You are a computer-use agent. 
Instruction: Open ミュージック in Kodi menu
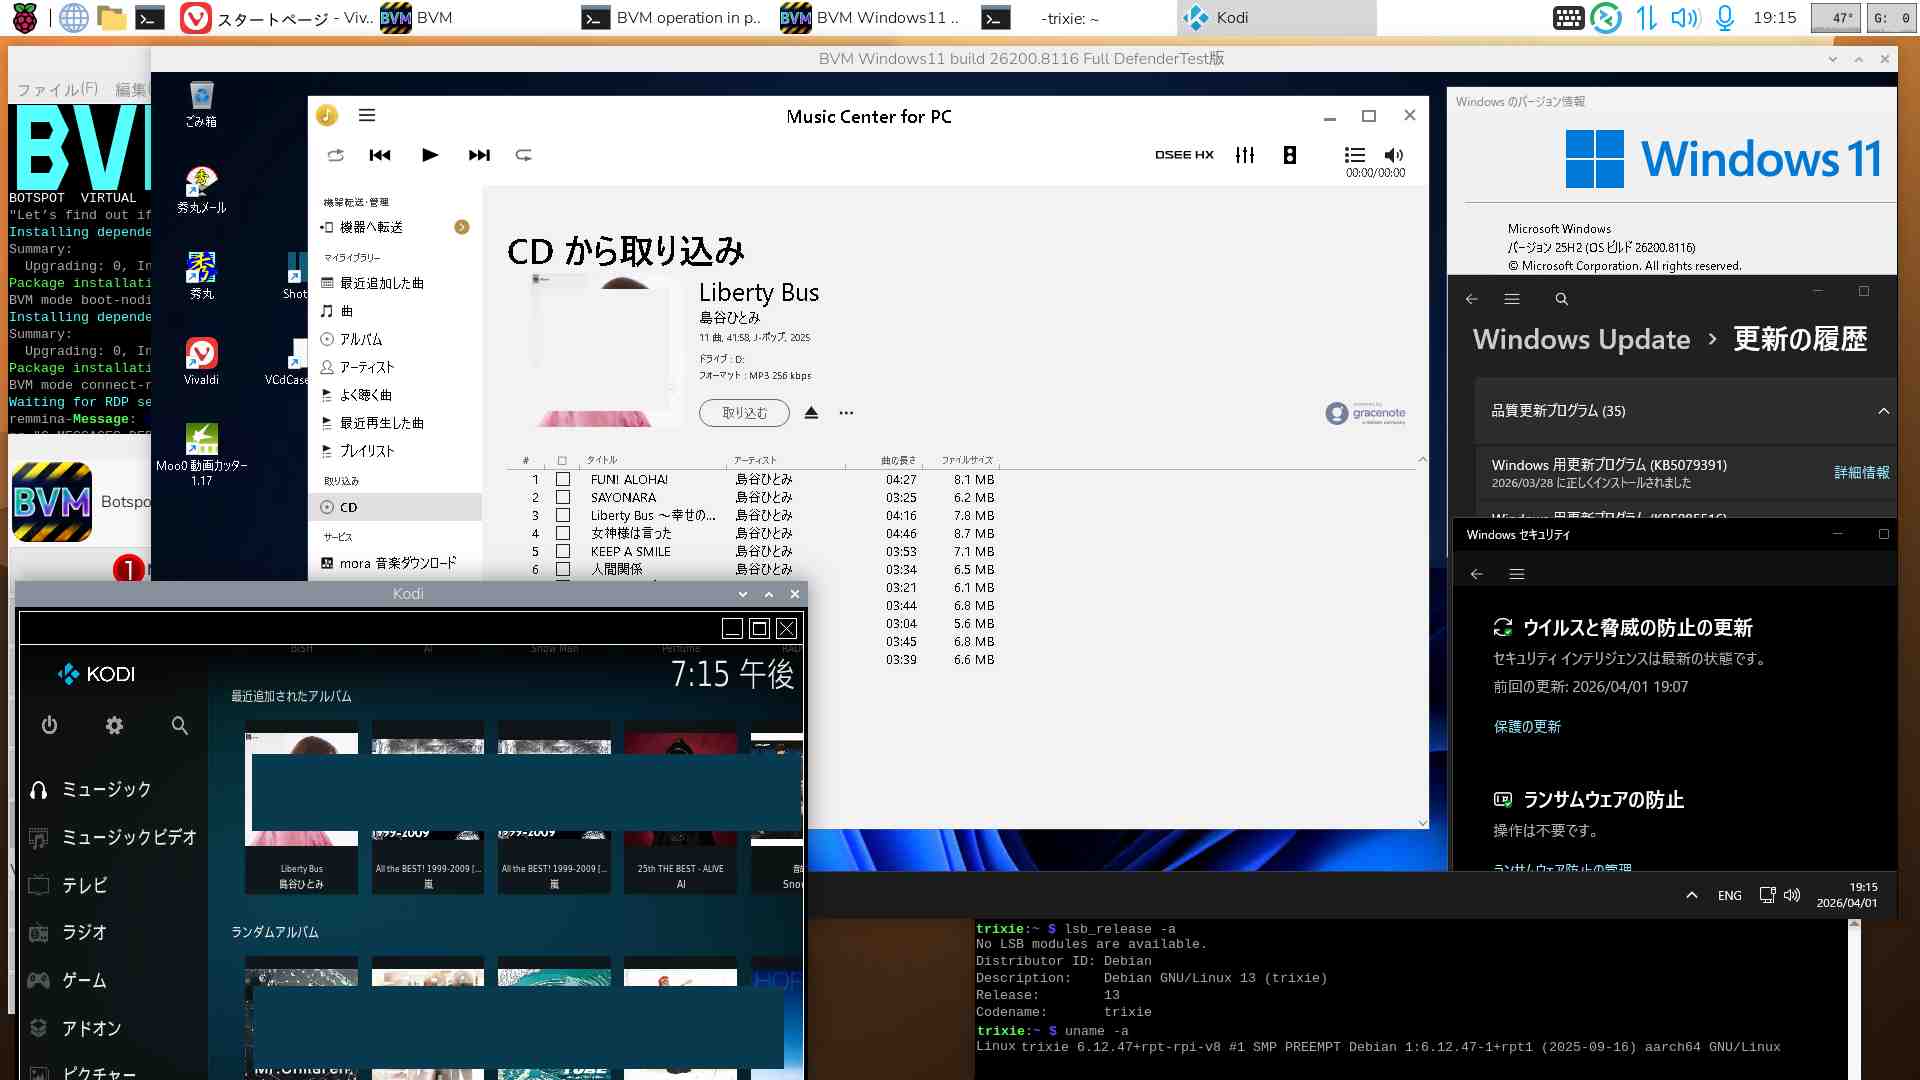106,790
